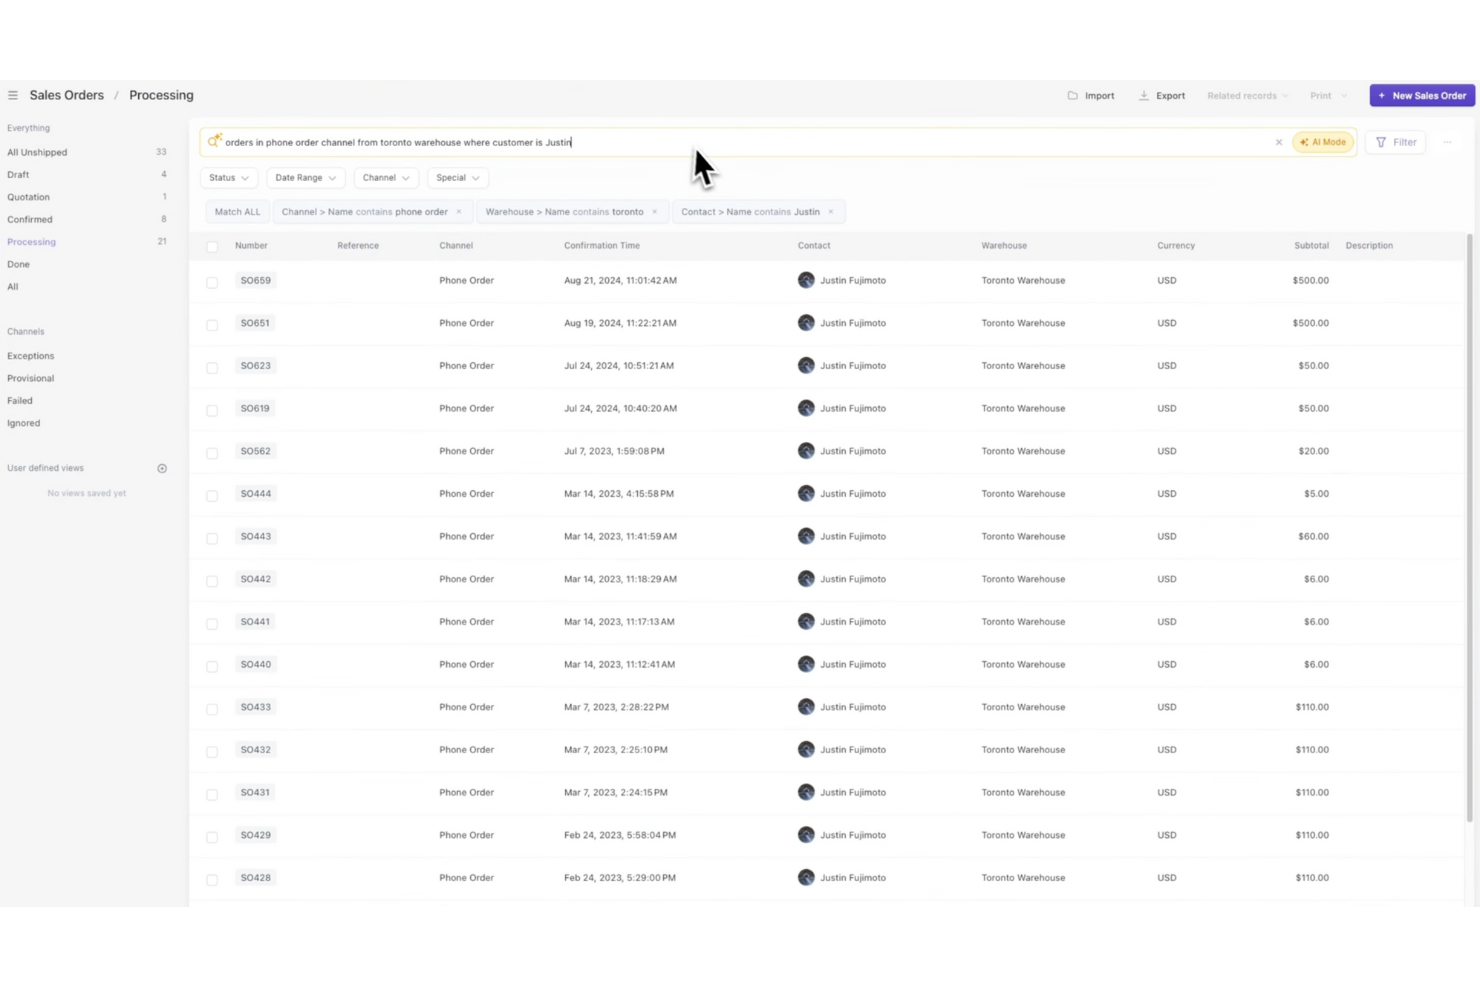1480x987 pixels.
Task: Toggle AI Mode off
Action: pyautogui.click(x=1322, y=142)
